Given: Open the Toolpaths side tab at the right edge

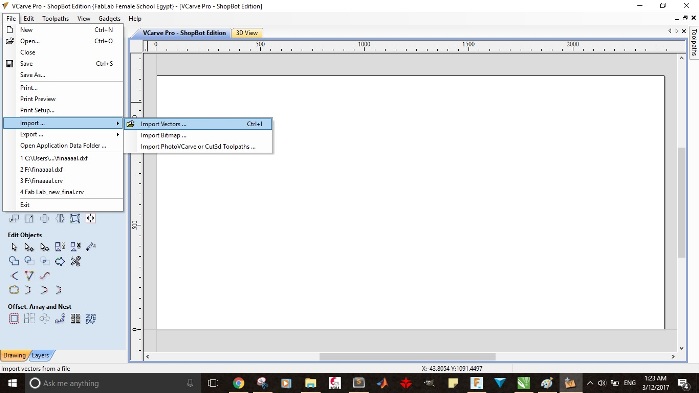Looking at the screenshot, I should tap(694, 42).
